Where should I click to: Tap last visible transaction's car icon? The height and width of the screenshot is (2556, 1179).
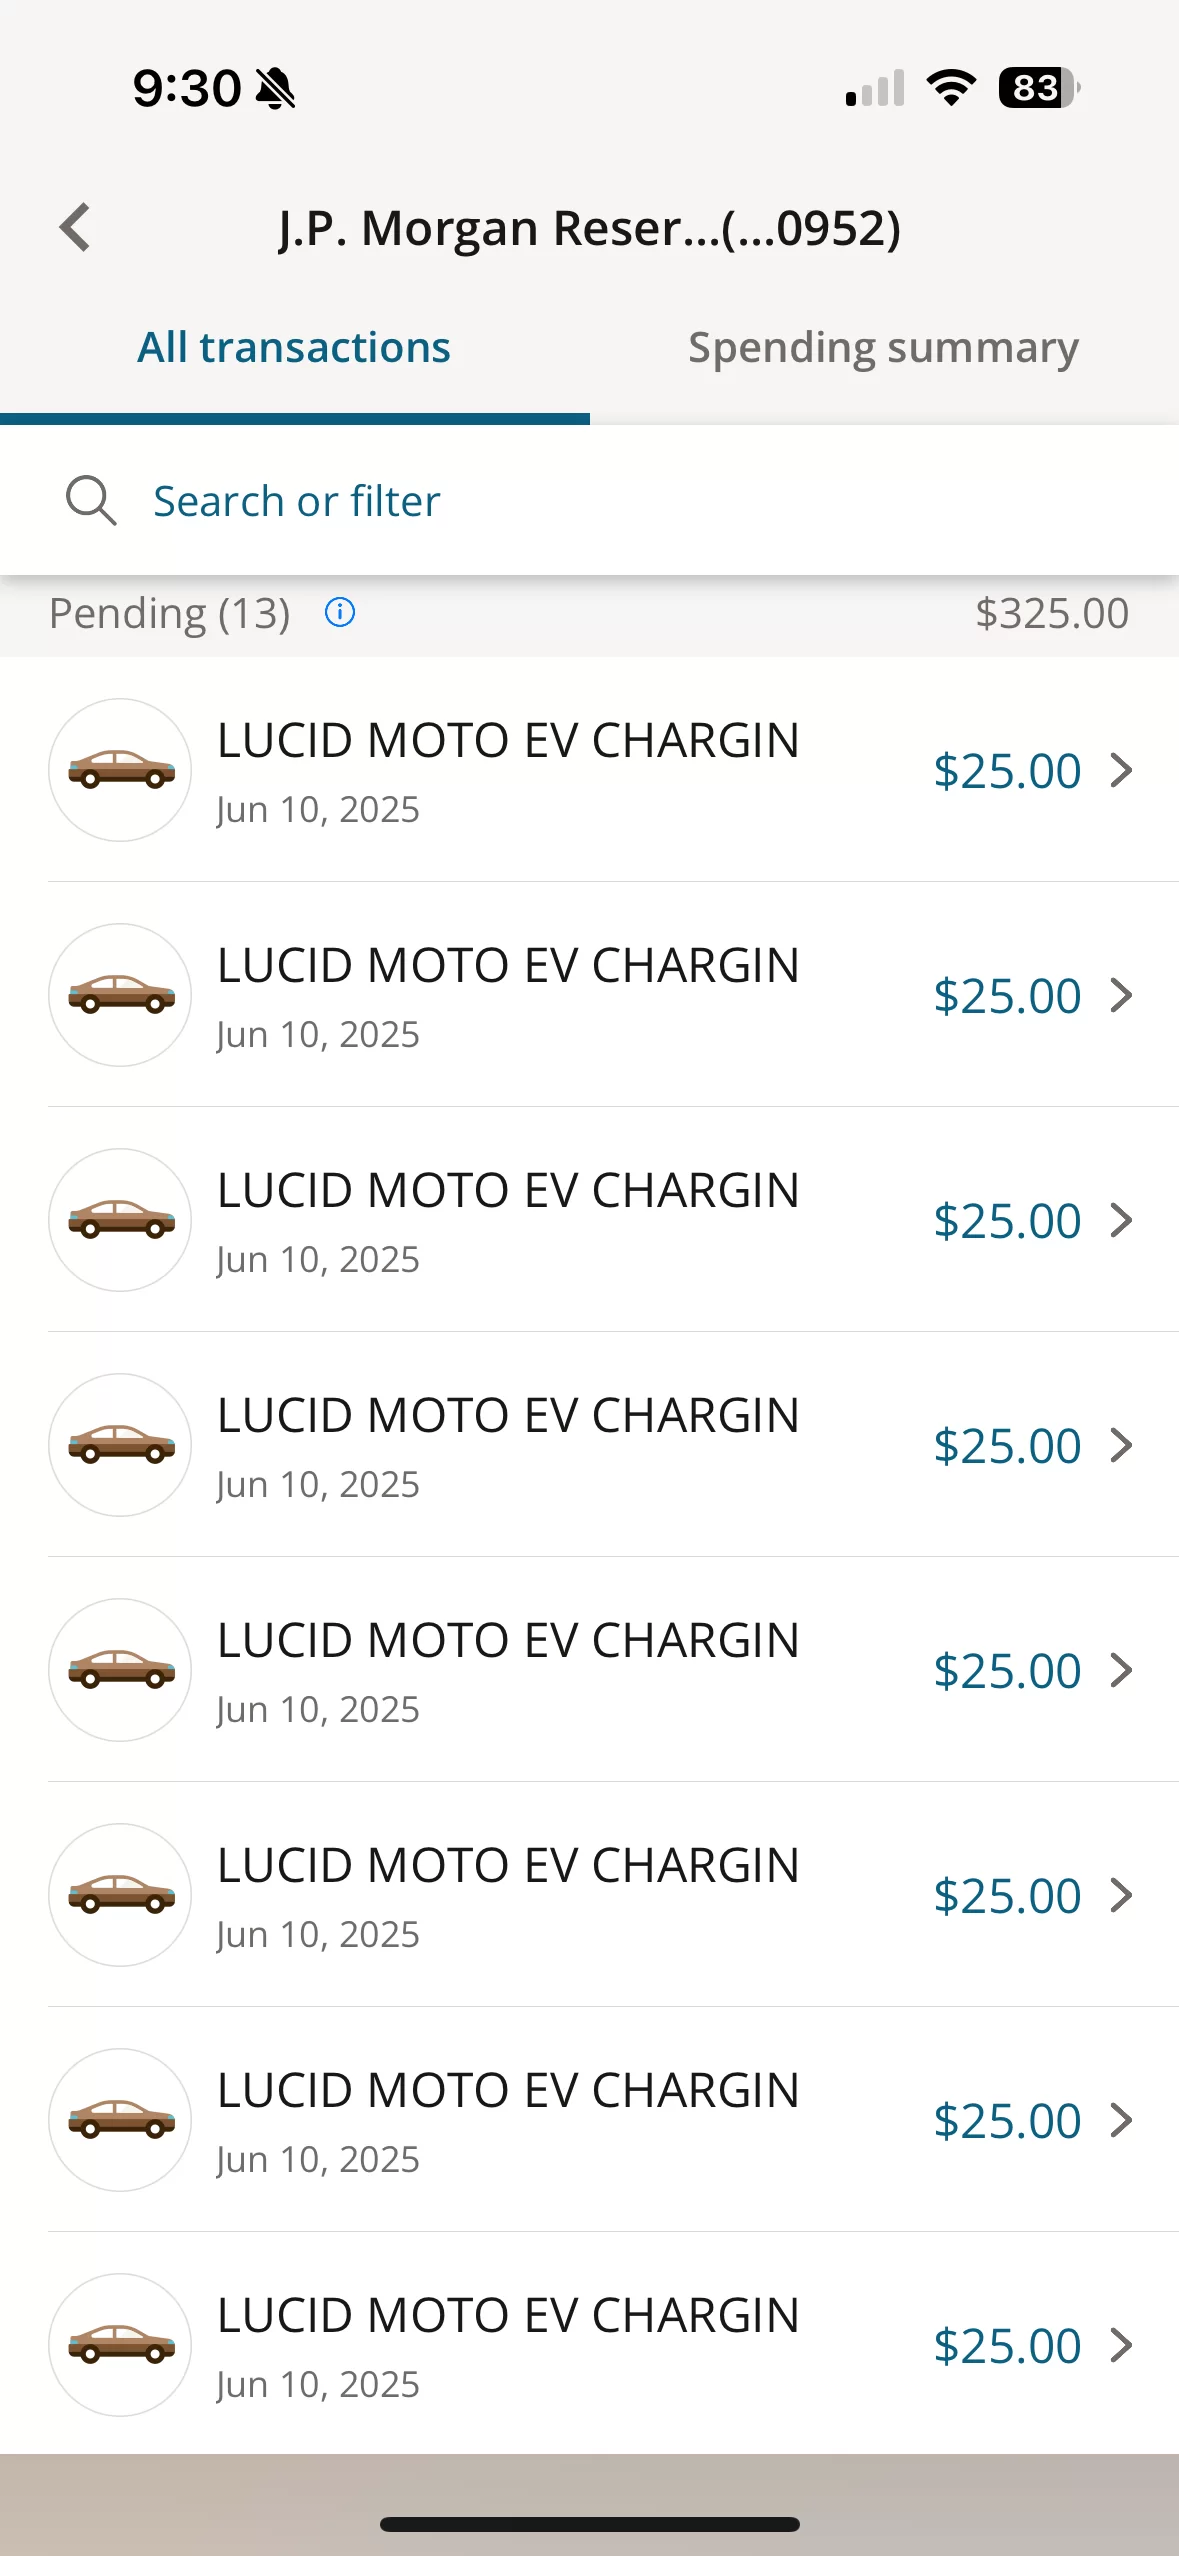tap(121, 2345)
